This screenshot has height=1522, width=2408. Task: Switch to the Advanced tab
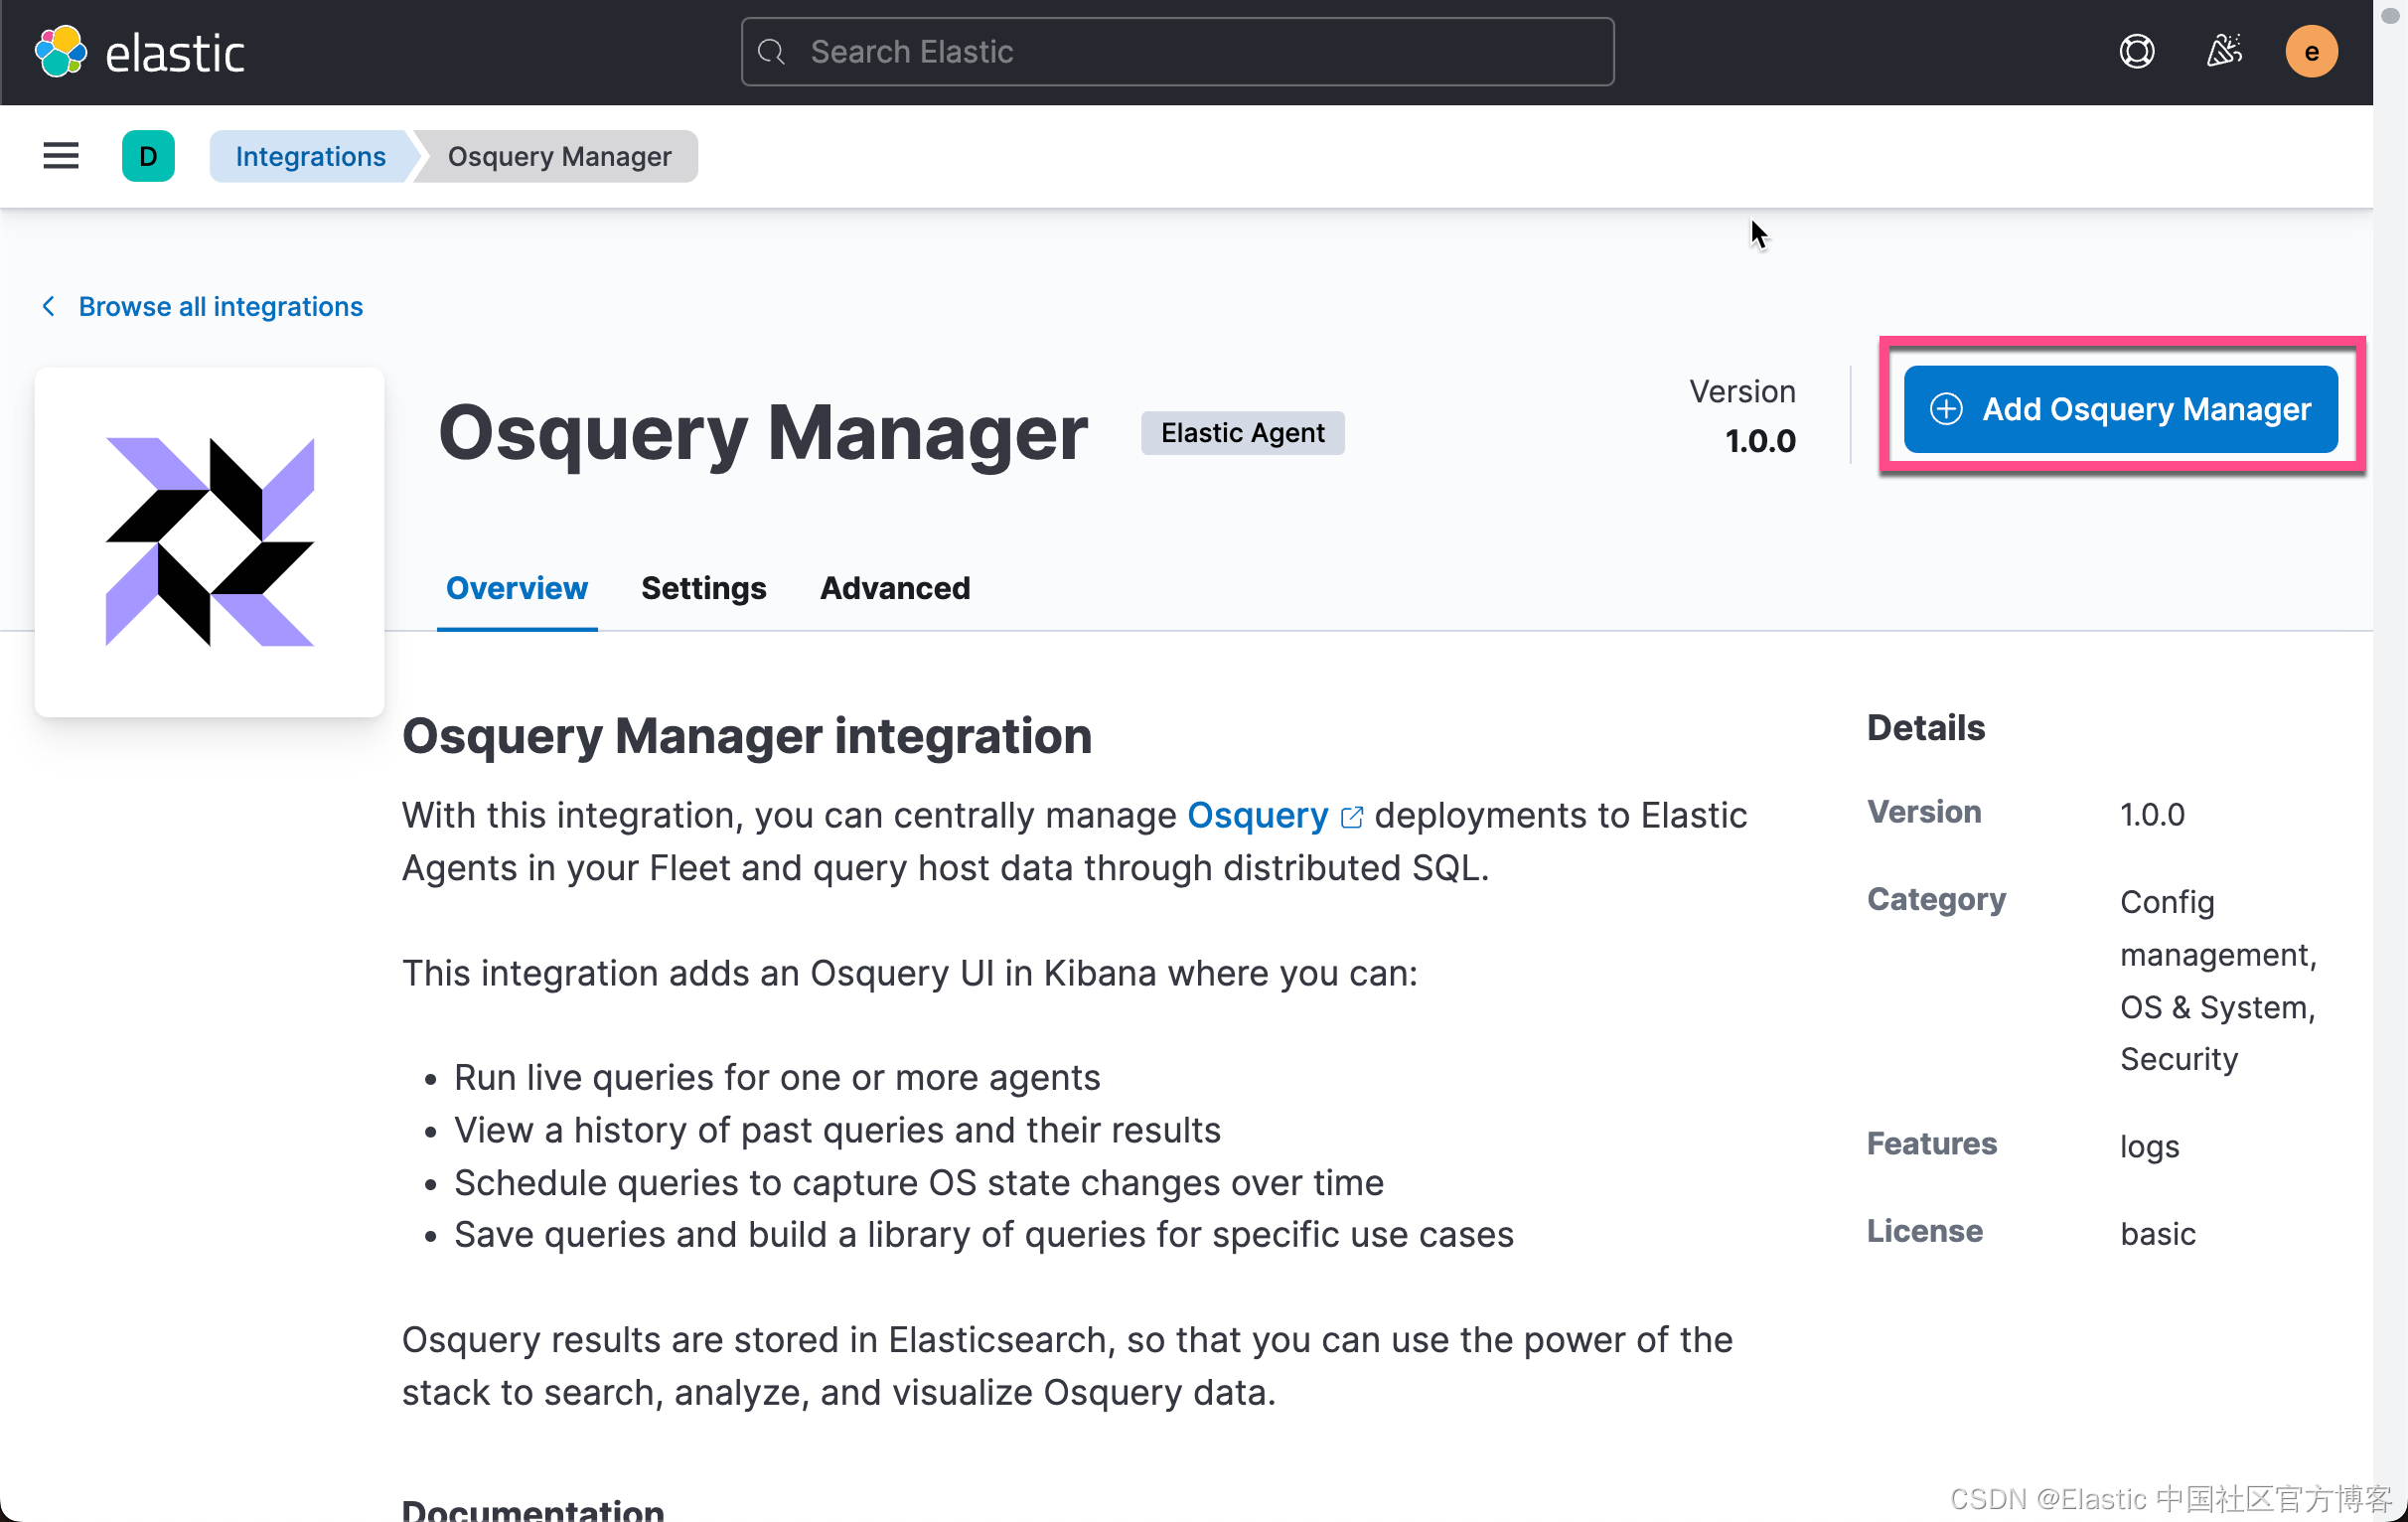[894, 588]
